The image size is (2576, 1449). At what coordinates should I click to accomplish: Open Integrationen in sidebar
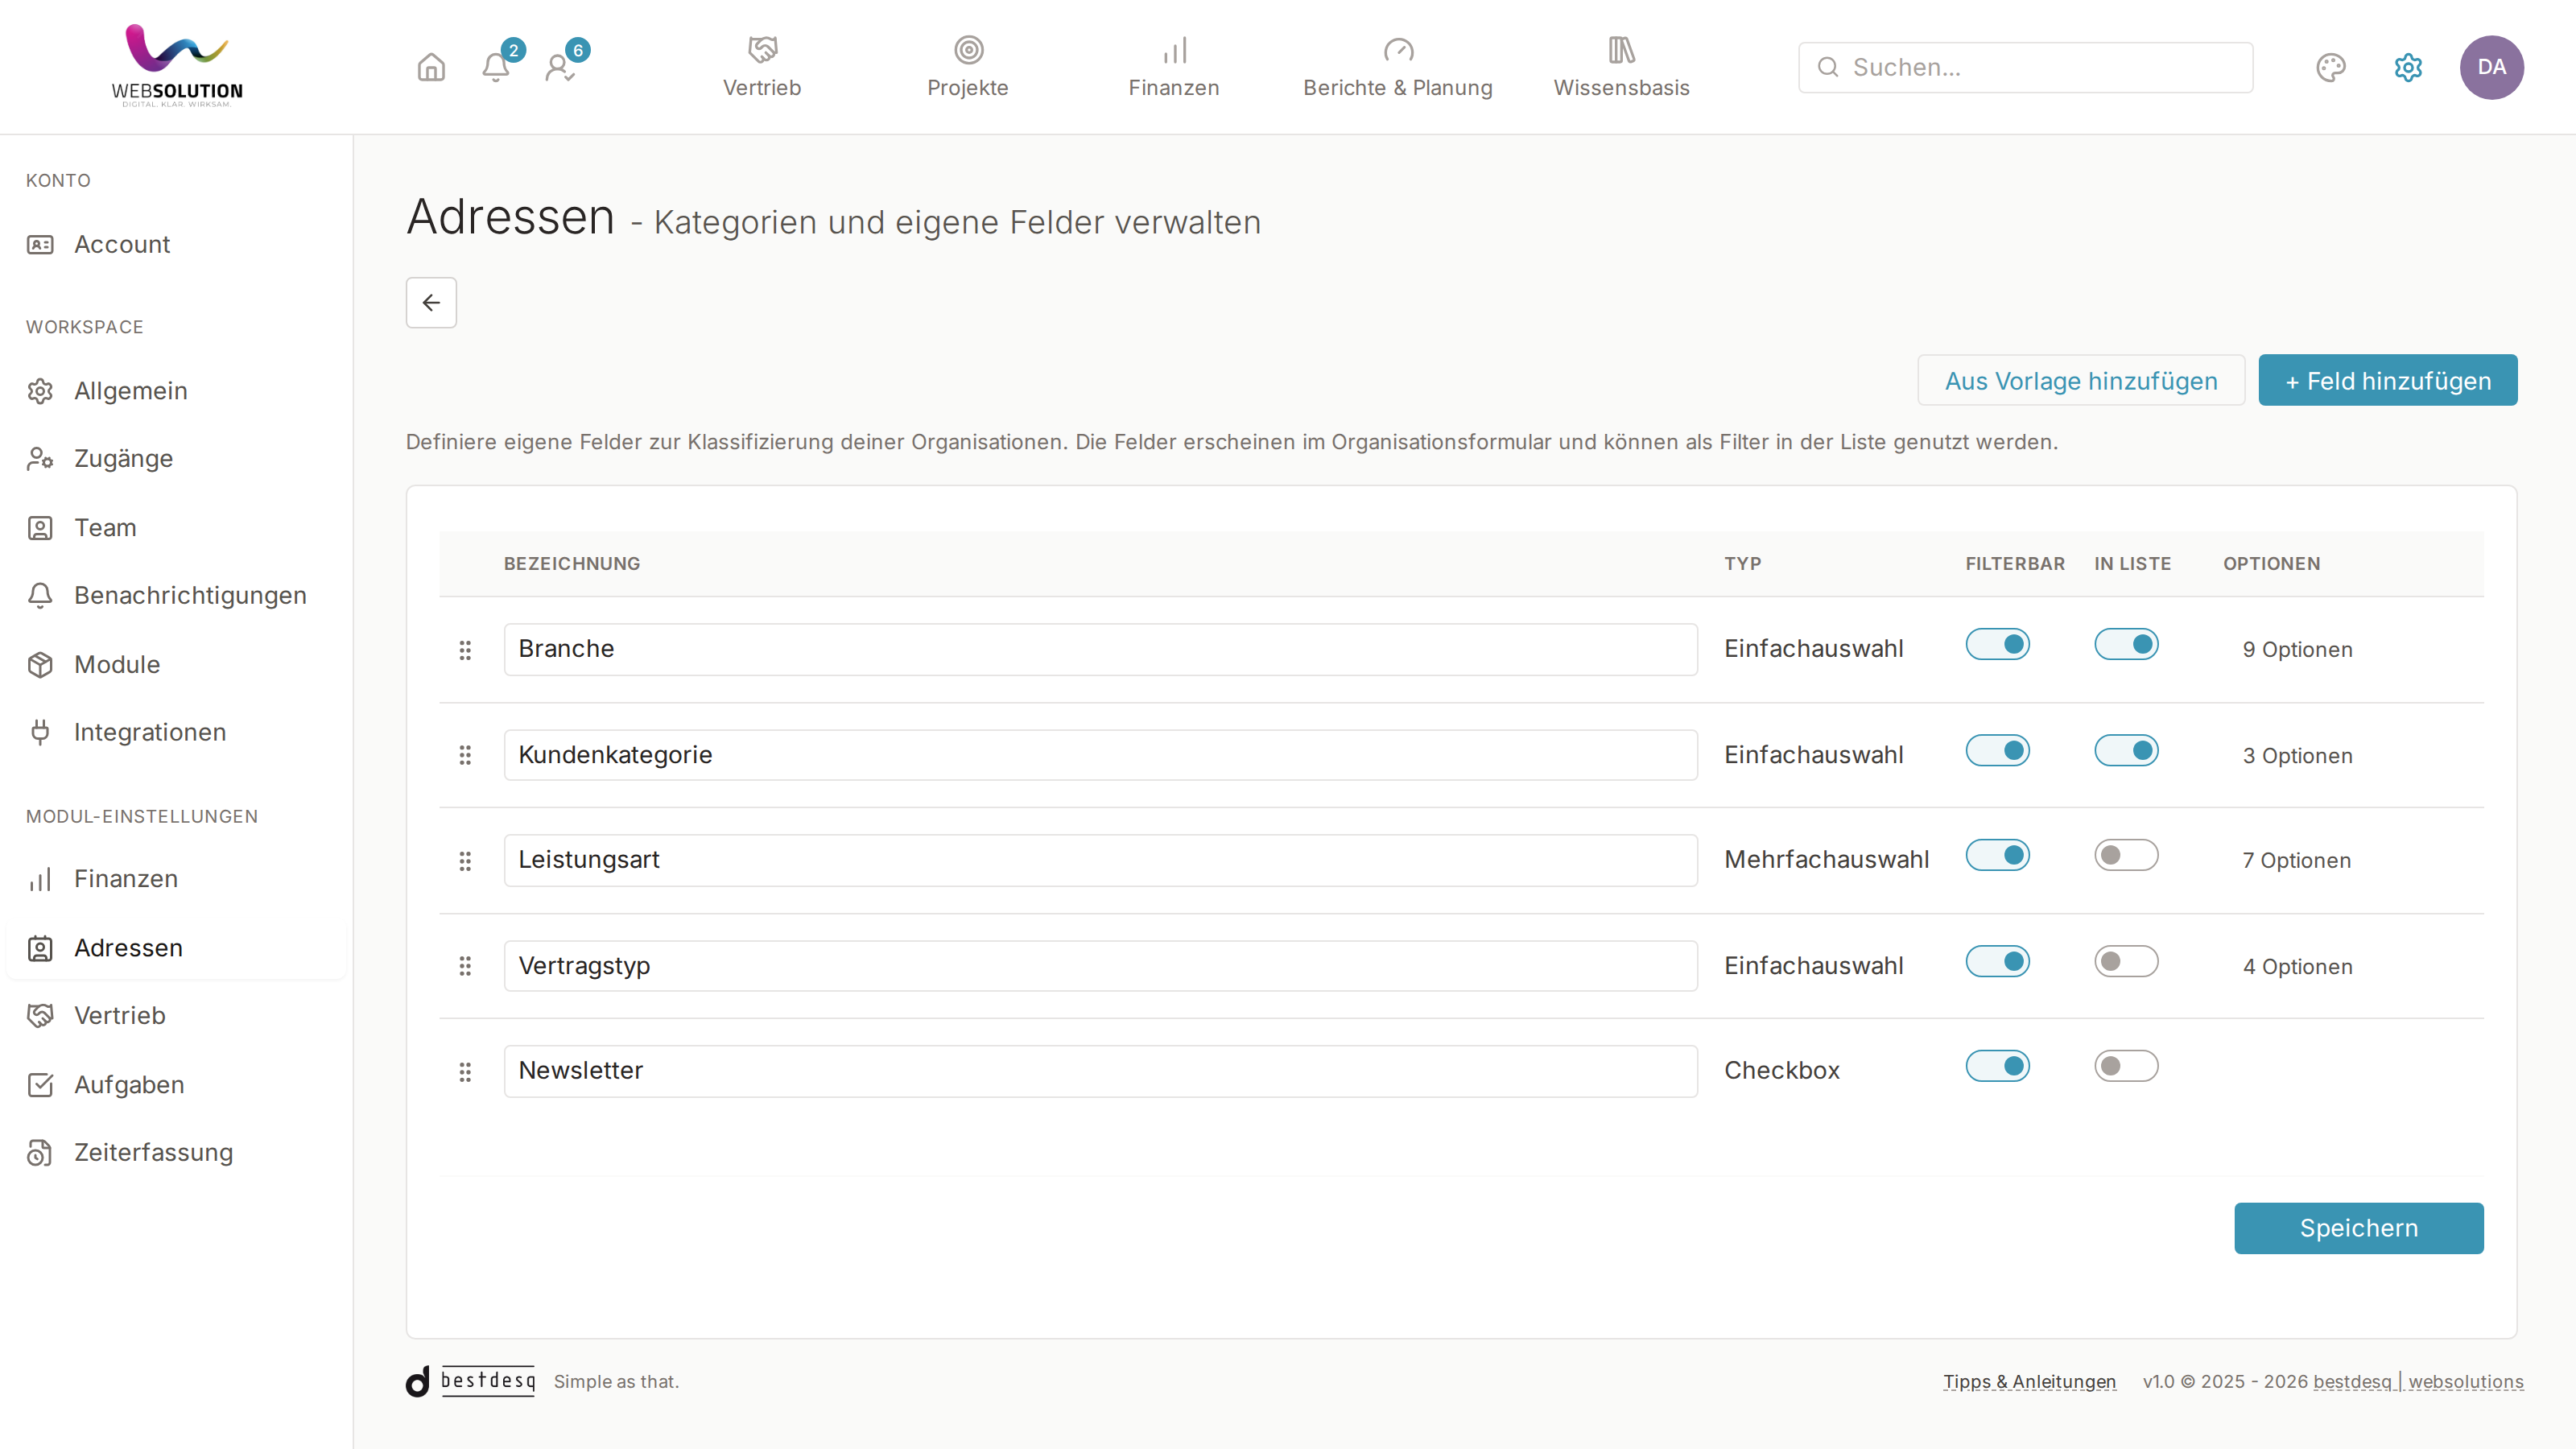(176, 732)
